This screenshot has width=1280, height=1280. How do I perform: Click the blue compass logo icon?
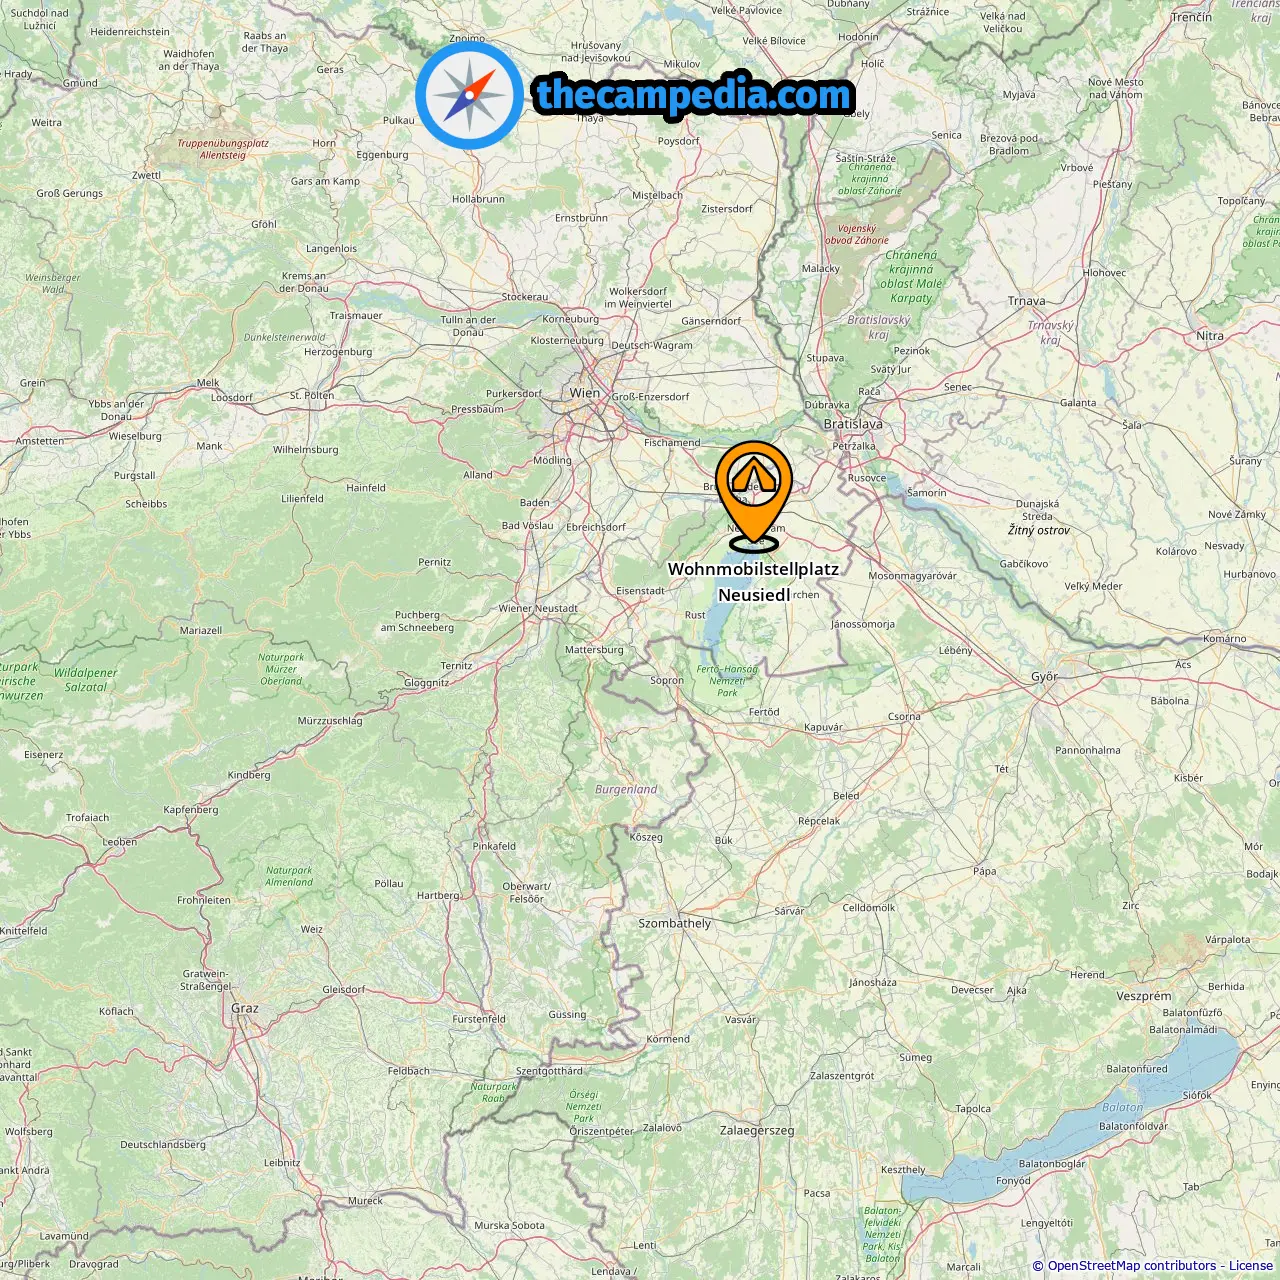click(x=469, y=95)
